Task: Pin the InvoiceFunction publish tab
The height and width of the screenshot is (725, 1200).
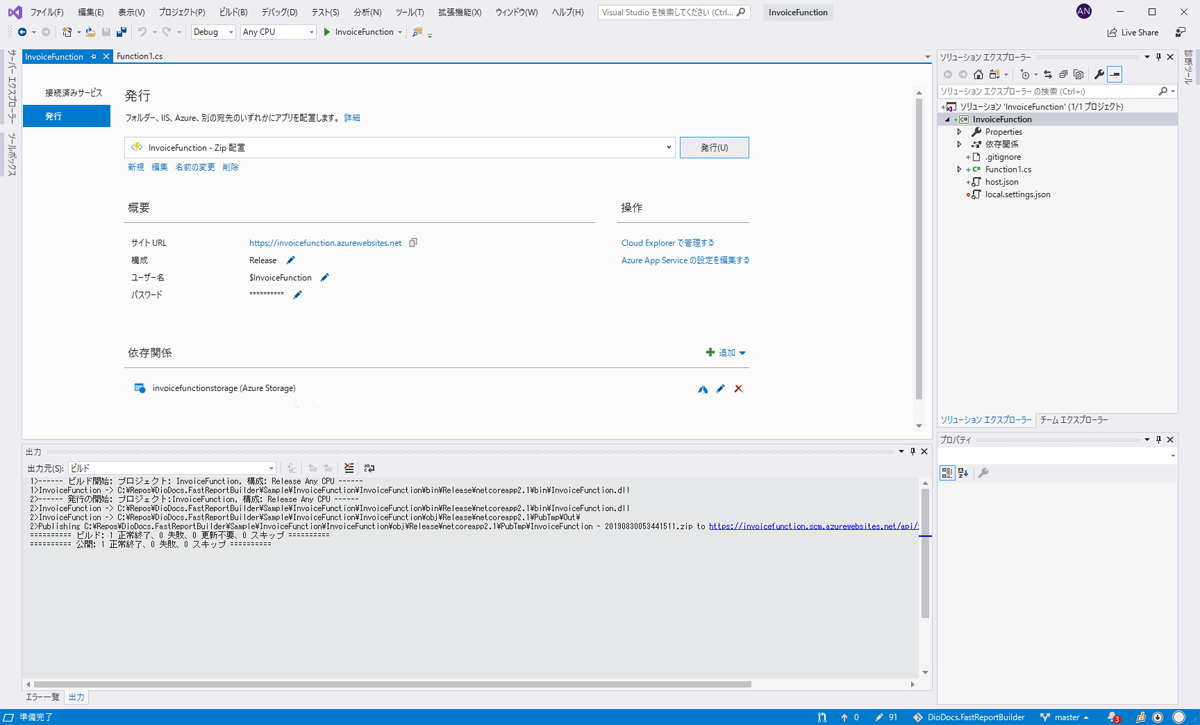Action: click(93, 57)
